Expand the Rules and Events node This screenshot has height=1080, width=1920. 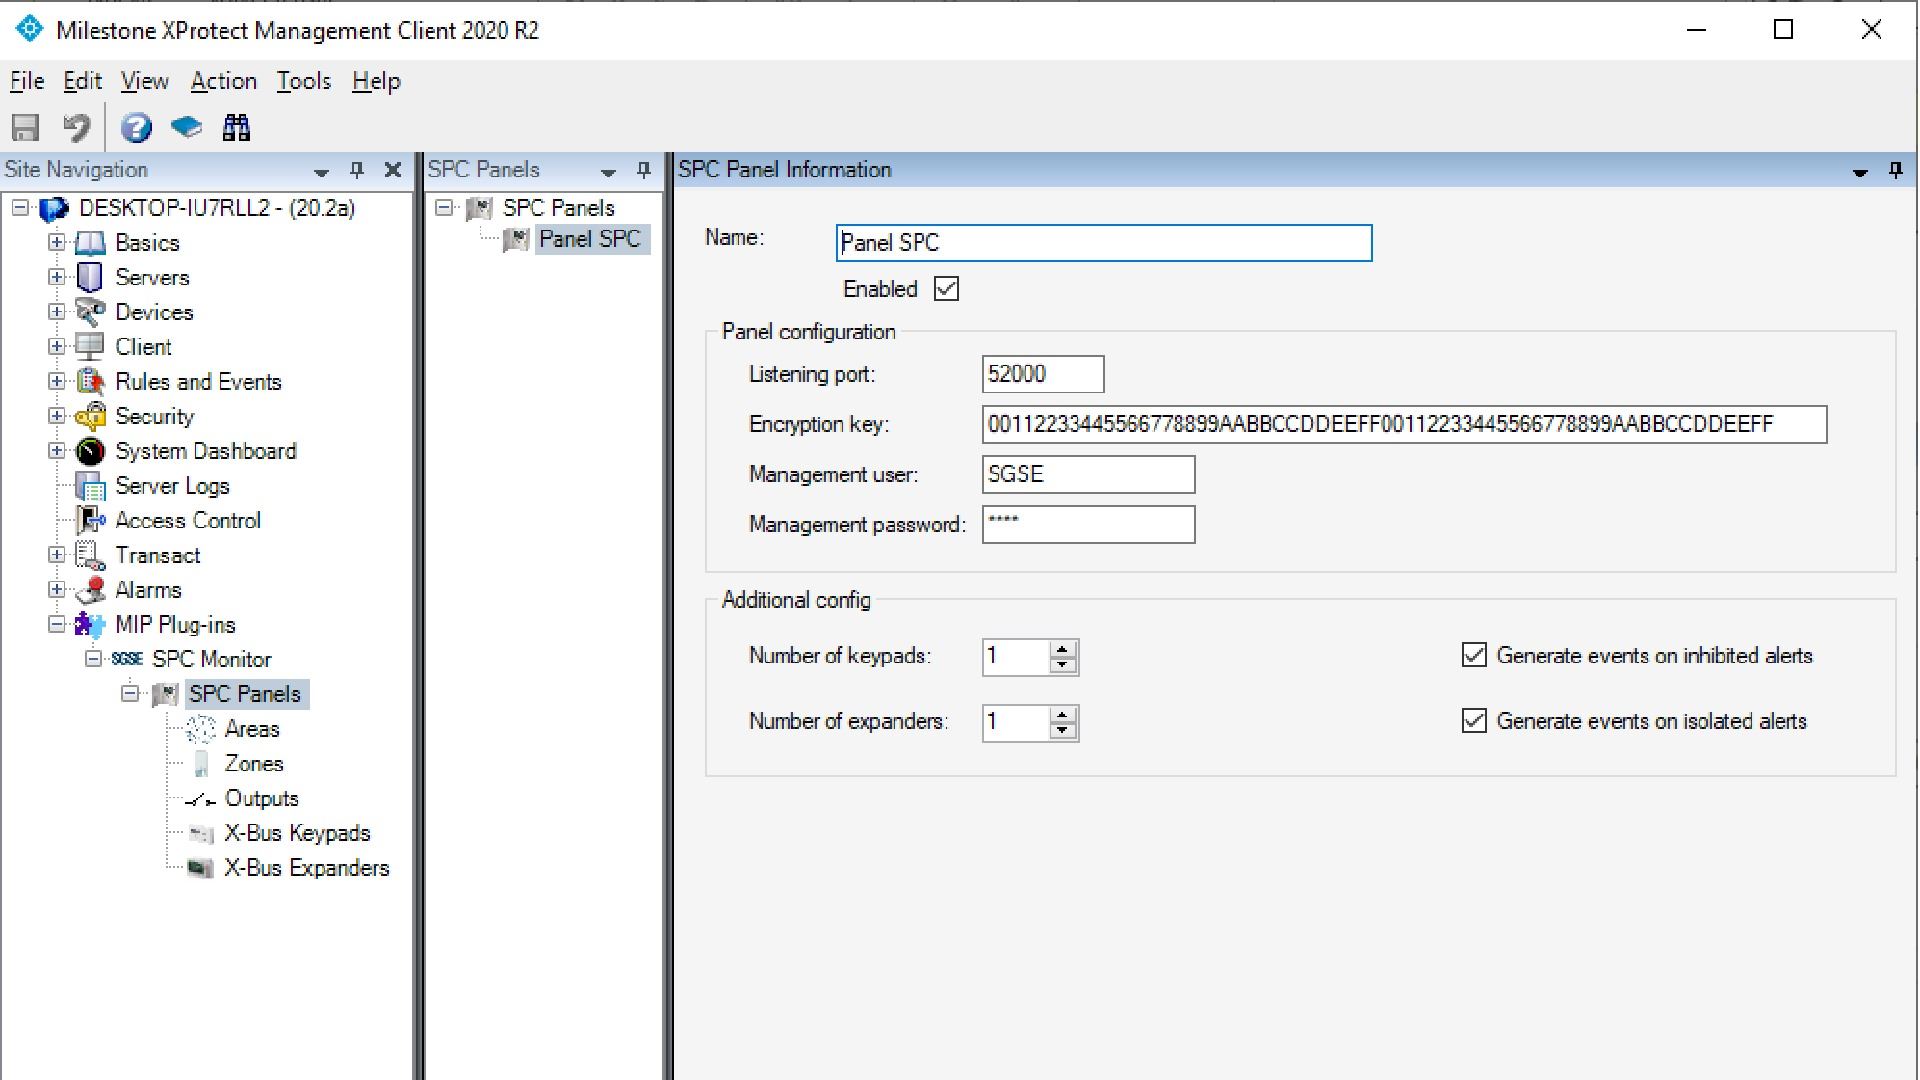tap(57, 381)
